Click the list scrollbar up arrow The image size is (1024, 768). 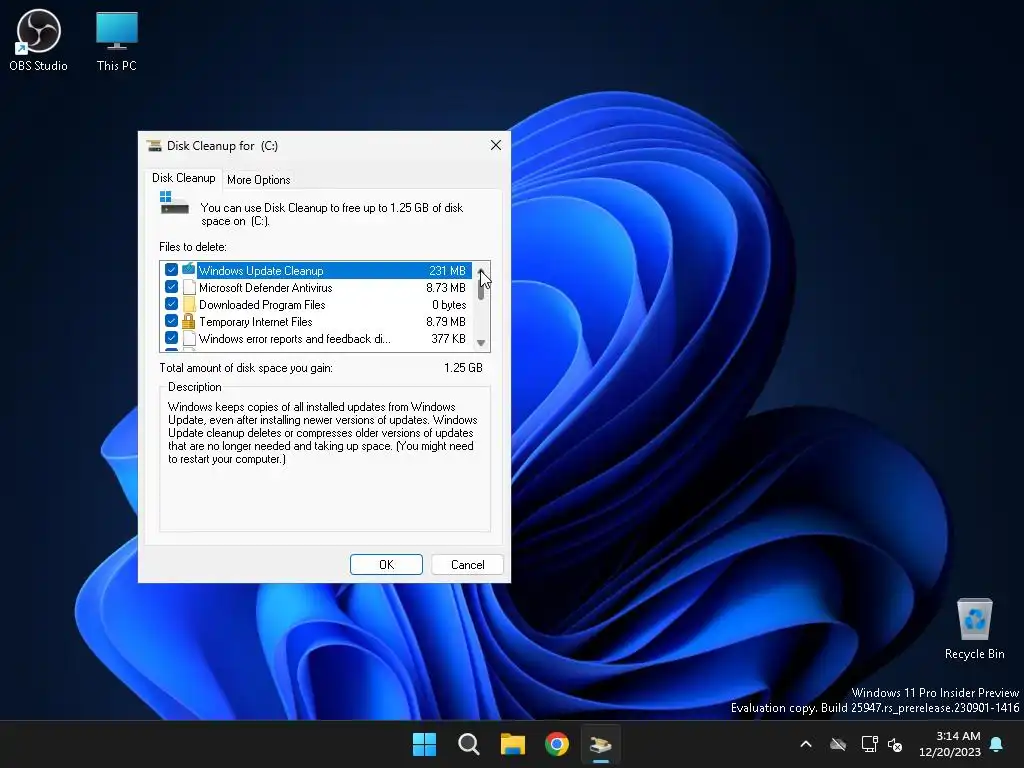[481, 270]
